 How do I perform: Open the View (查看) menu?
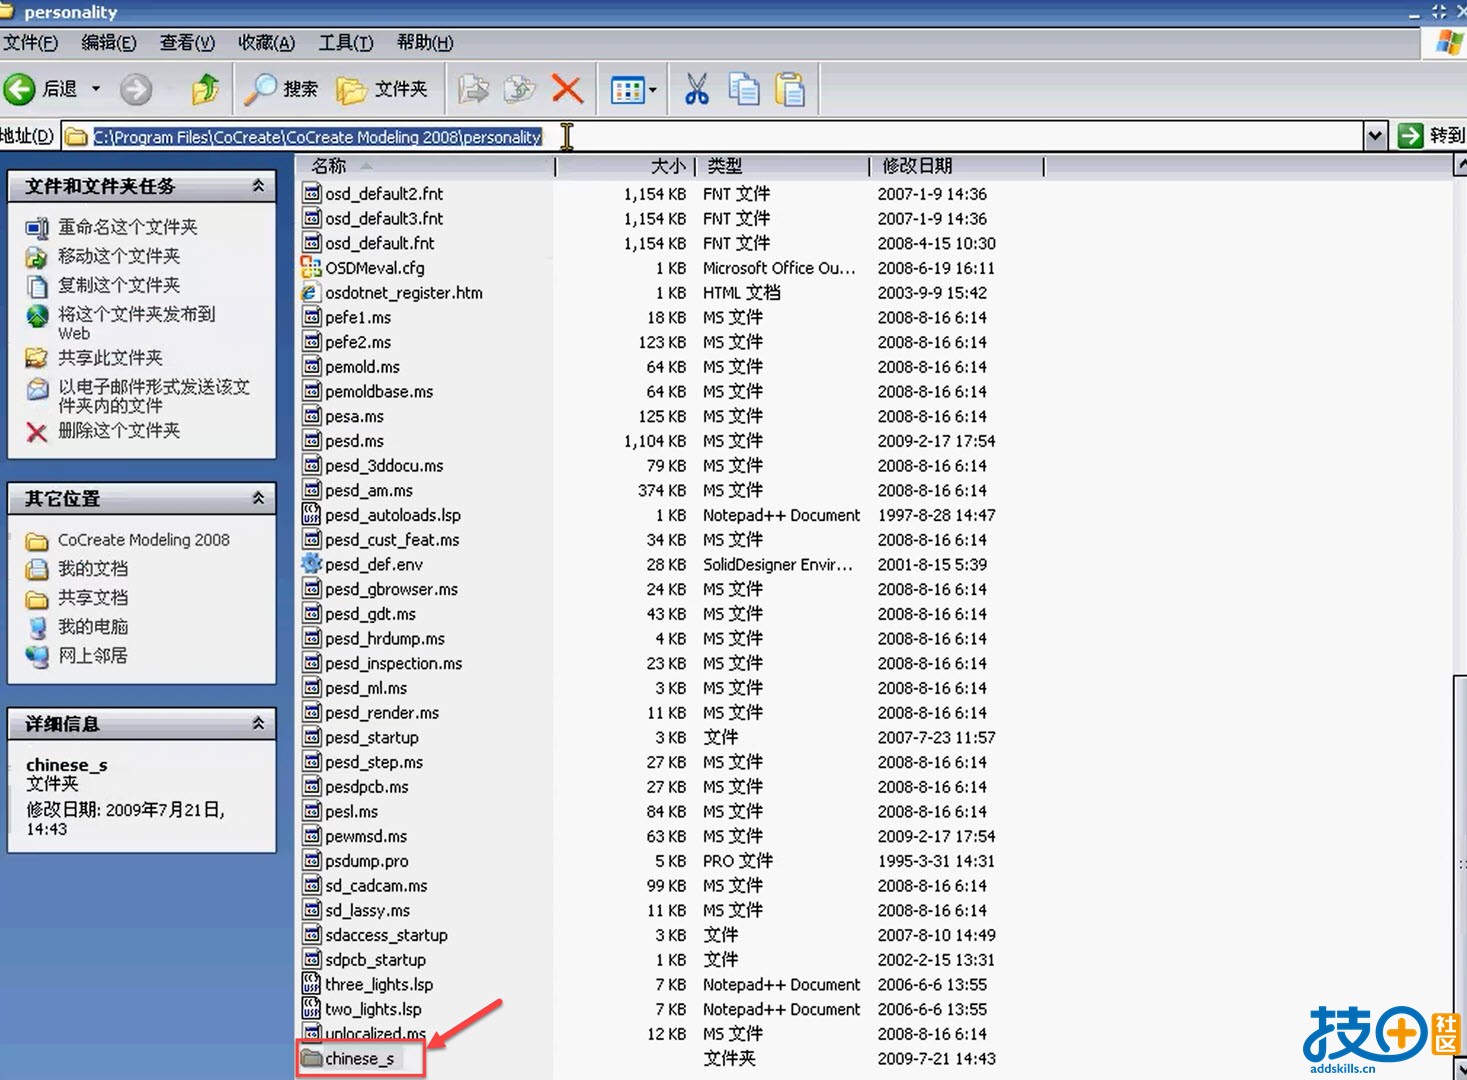tap(187, 42)
